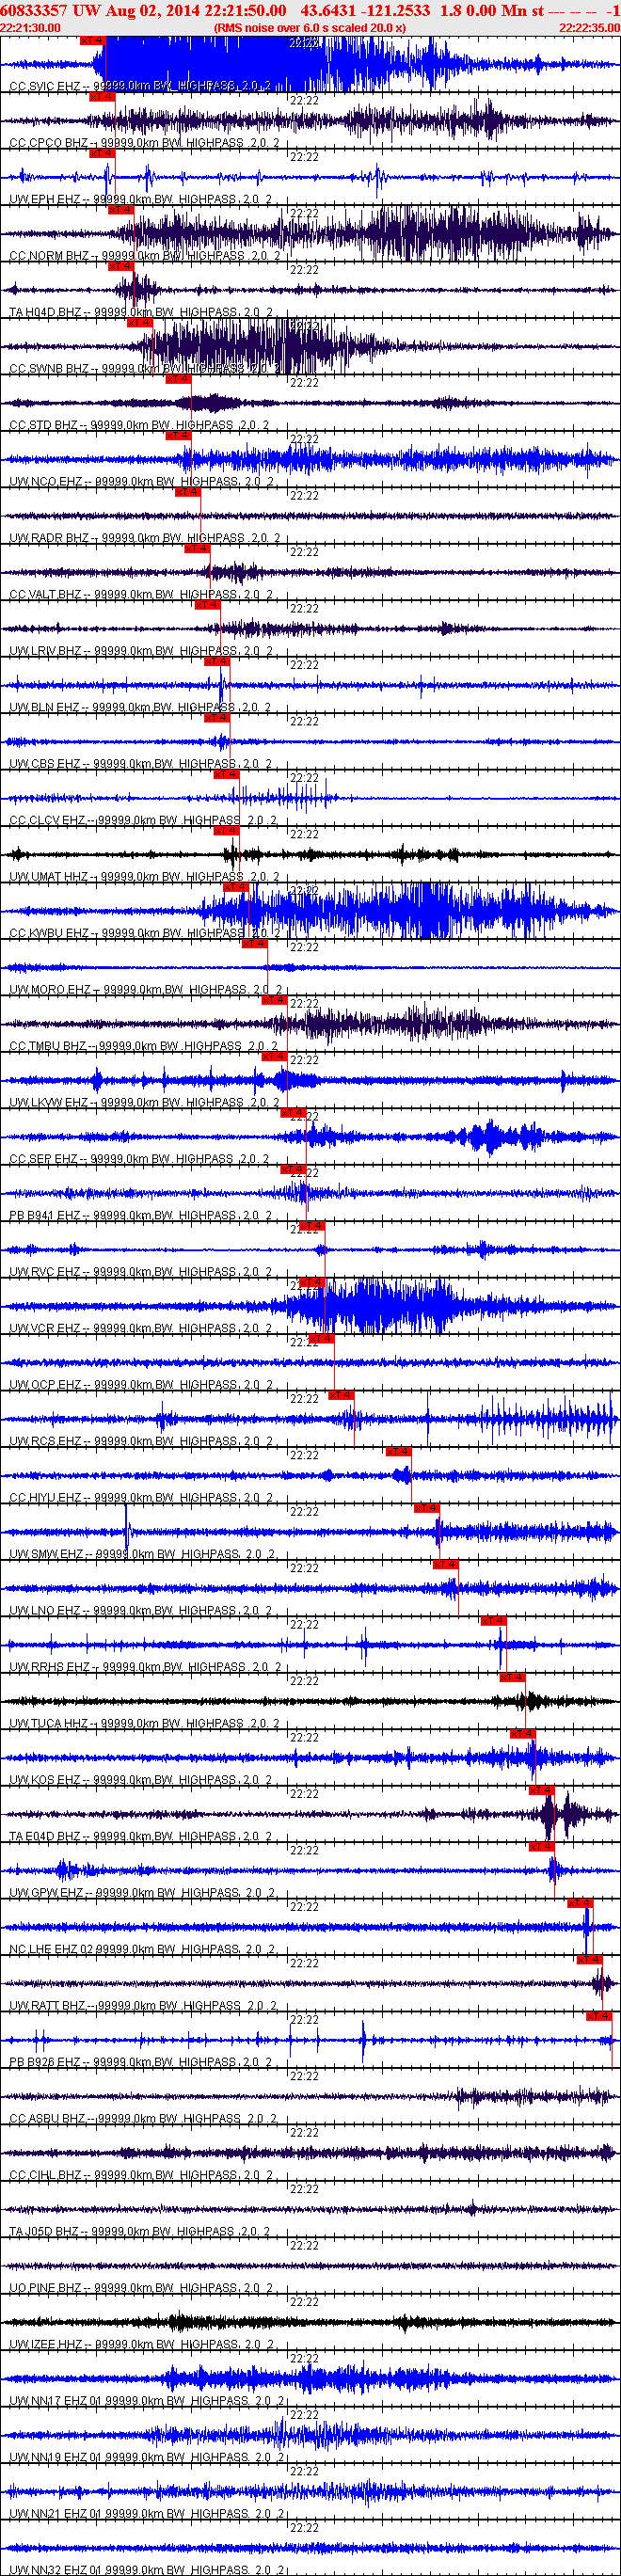Click the RMS noise scaling note
Screen dimensions: 621x2576
pyautogui.click(x=310, y=28)
